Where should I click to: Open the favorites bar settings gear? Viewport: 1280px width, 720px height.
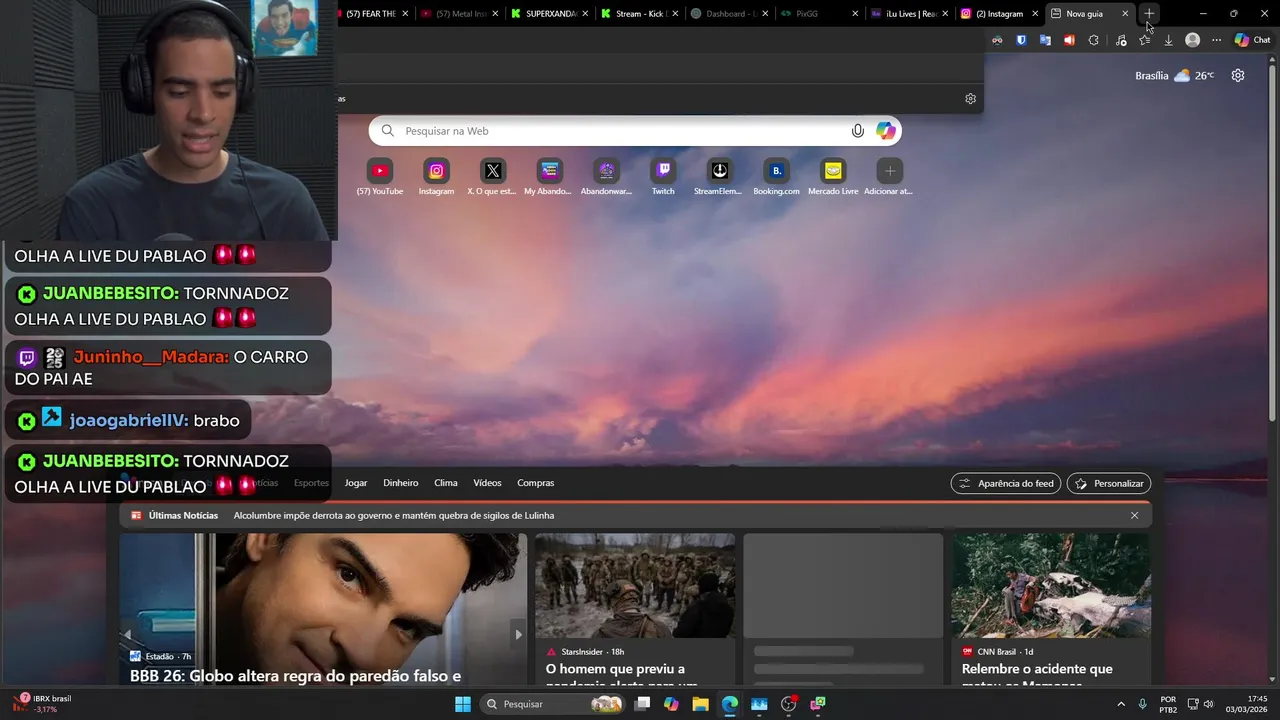point(970,99)
